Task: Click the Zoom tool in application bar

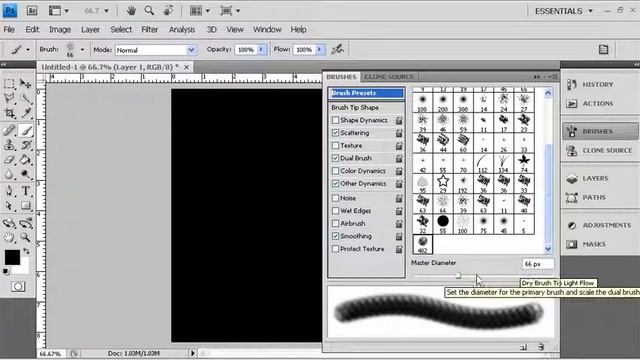Action: tap(149, 11)
